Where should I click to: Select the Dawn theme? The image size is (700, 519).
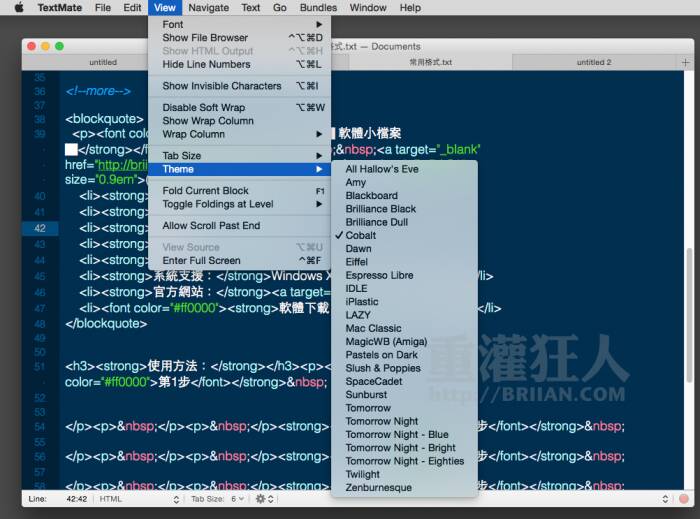pyautogui.click(x=404, y=249)
